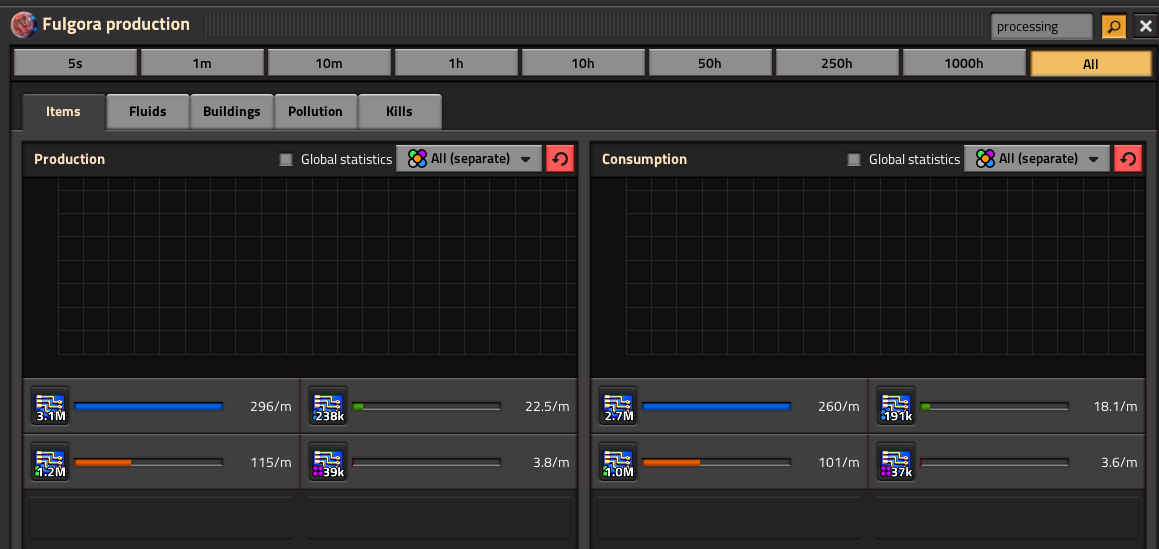Select the 1.2M processing unit production icon
1159x549 pixels.
click(49, 462)
